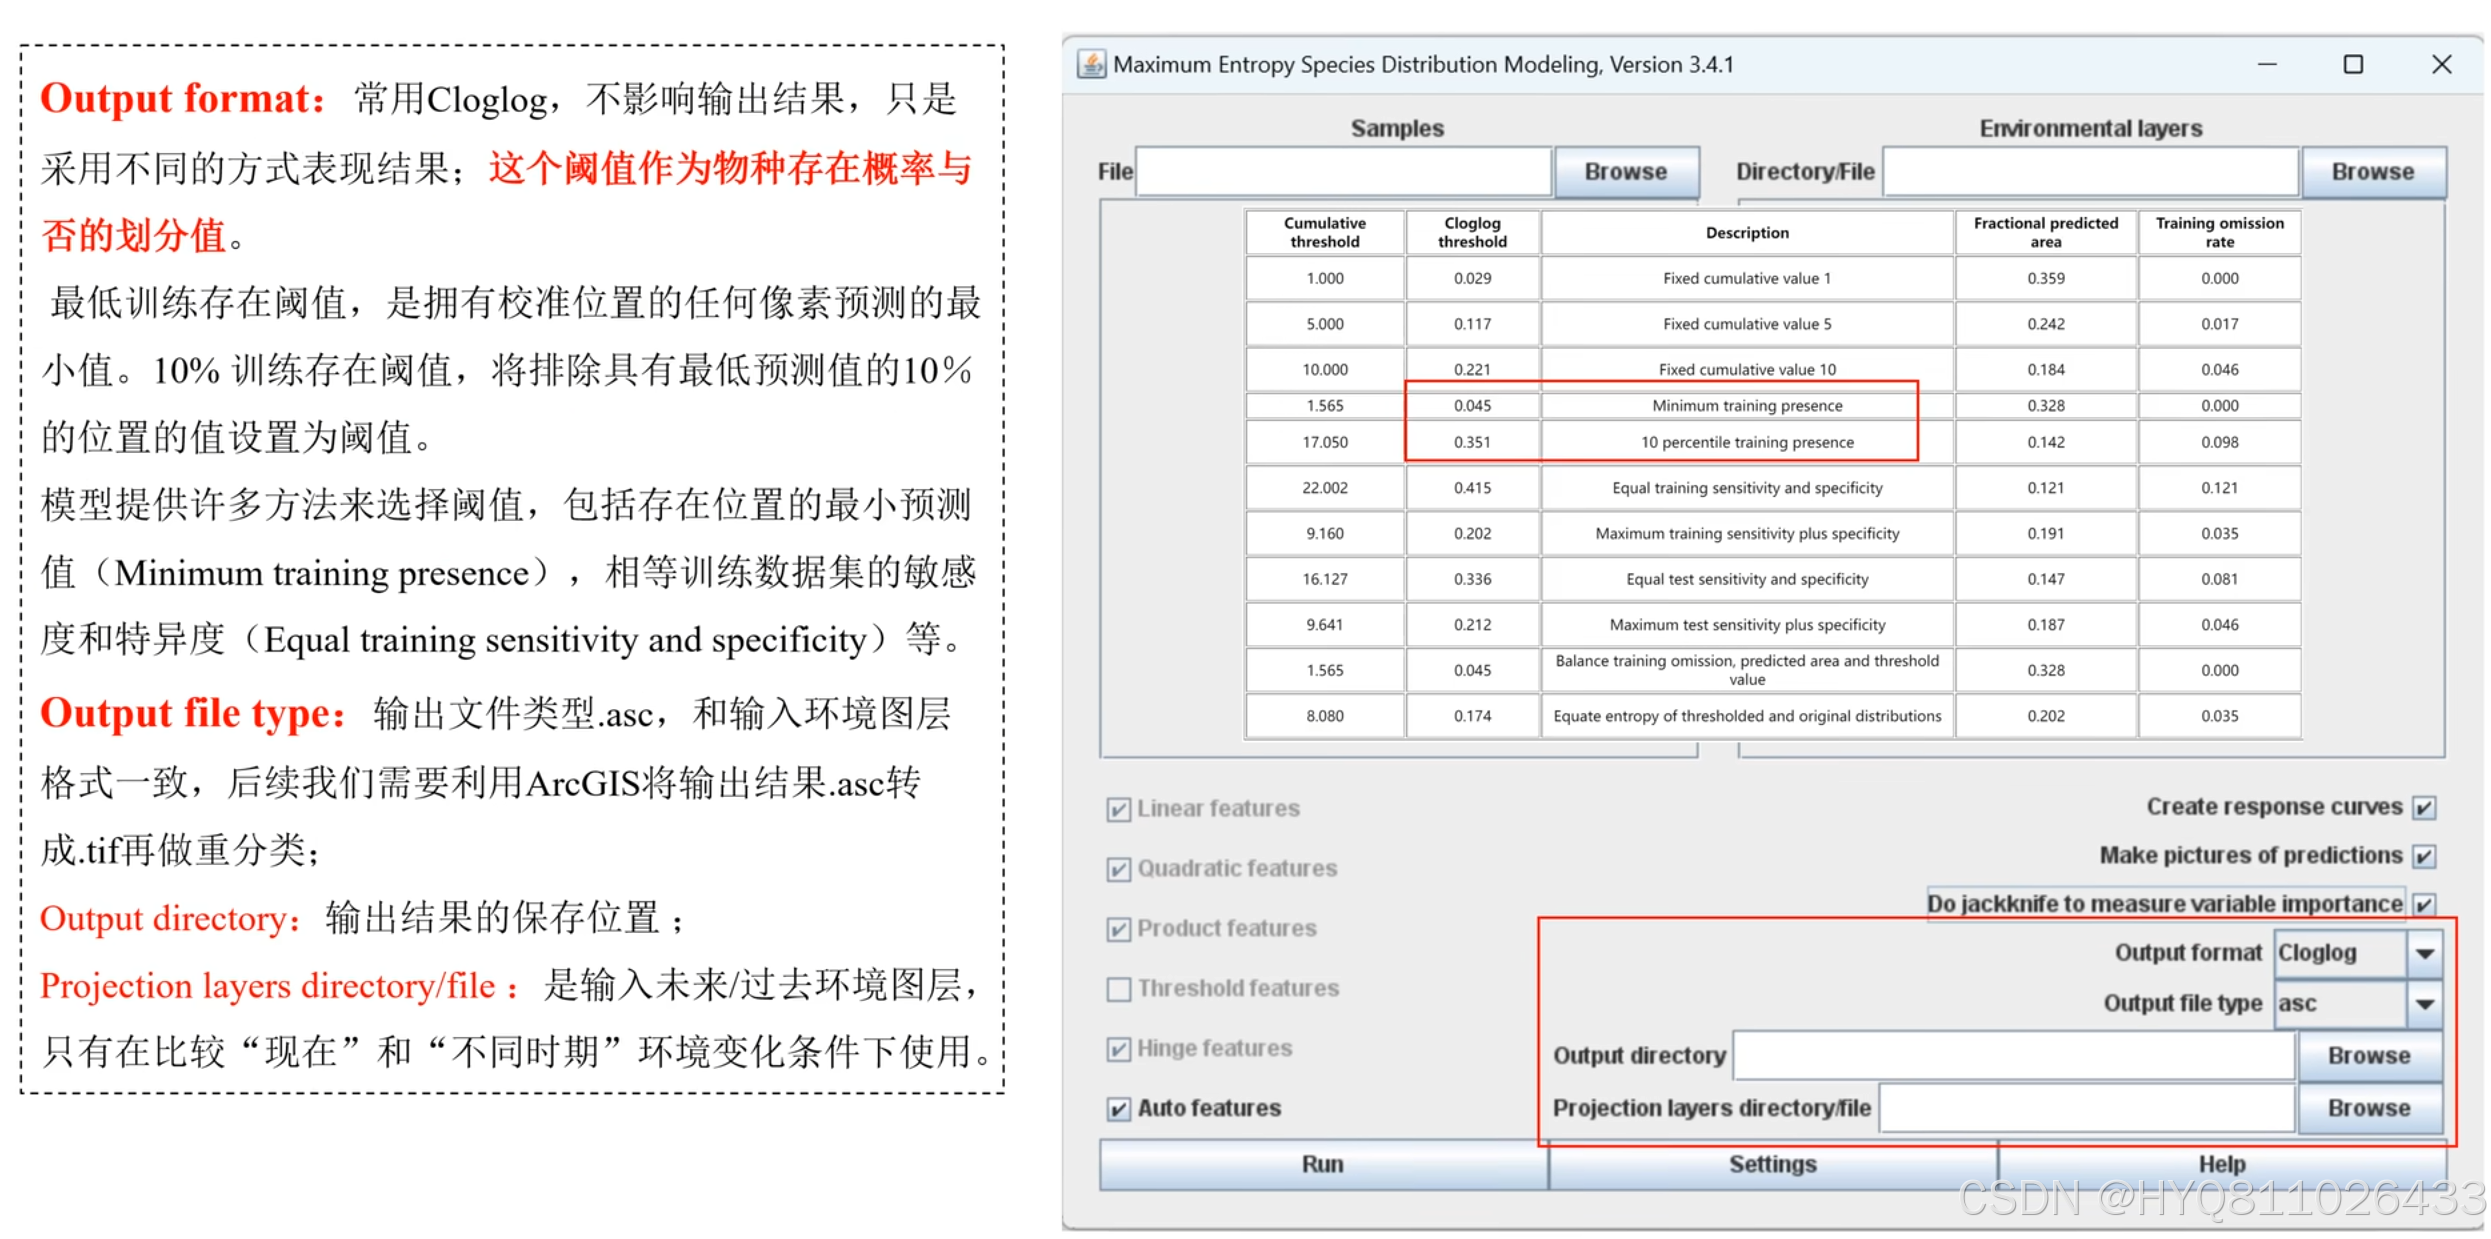Select the 10 percentile training presence row
Image resolution: width=2491 pixels, height=1239 pixels.
1746,442
